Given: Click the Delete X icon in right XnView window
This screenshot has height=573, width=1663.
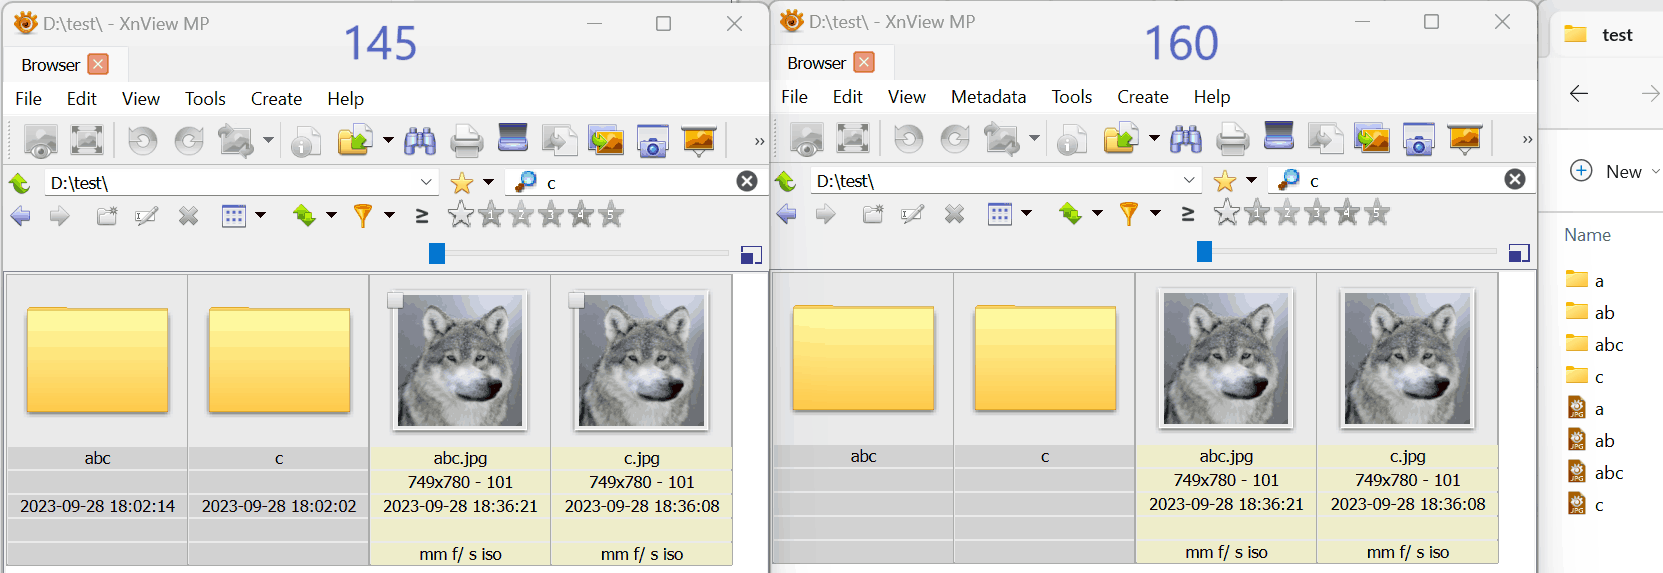Looking at the screenshot, I should 955,214.
